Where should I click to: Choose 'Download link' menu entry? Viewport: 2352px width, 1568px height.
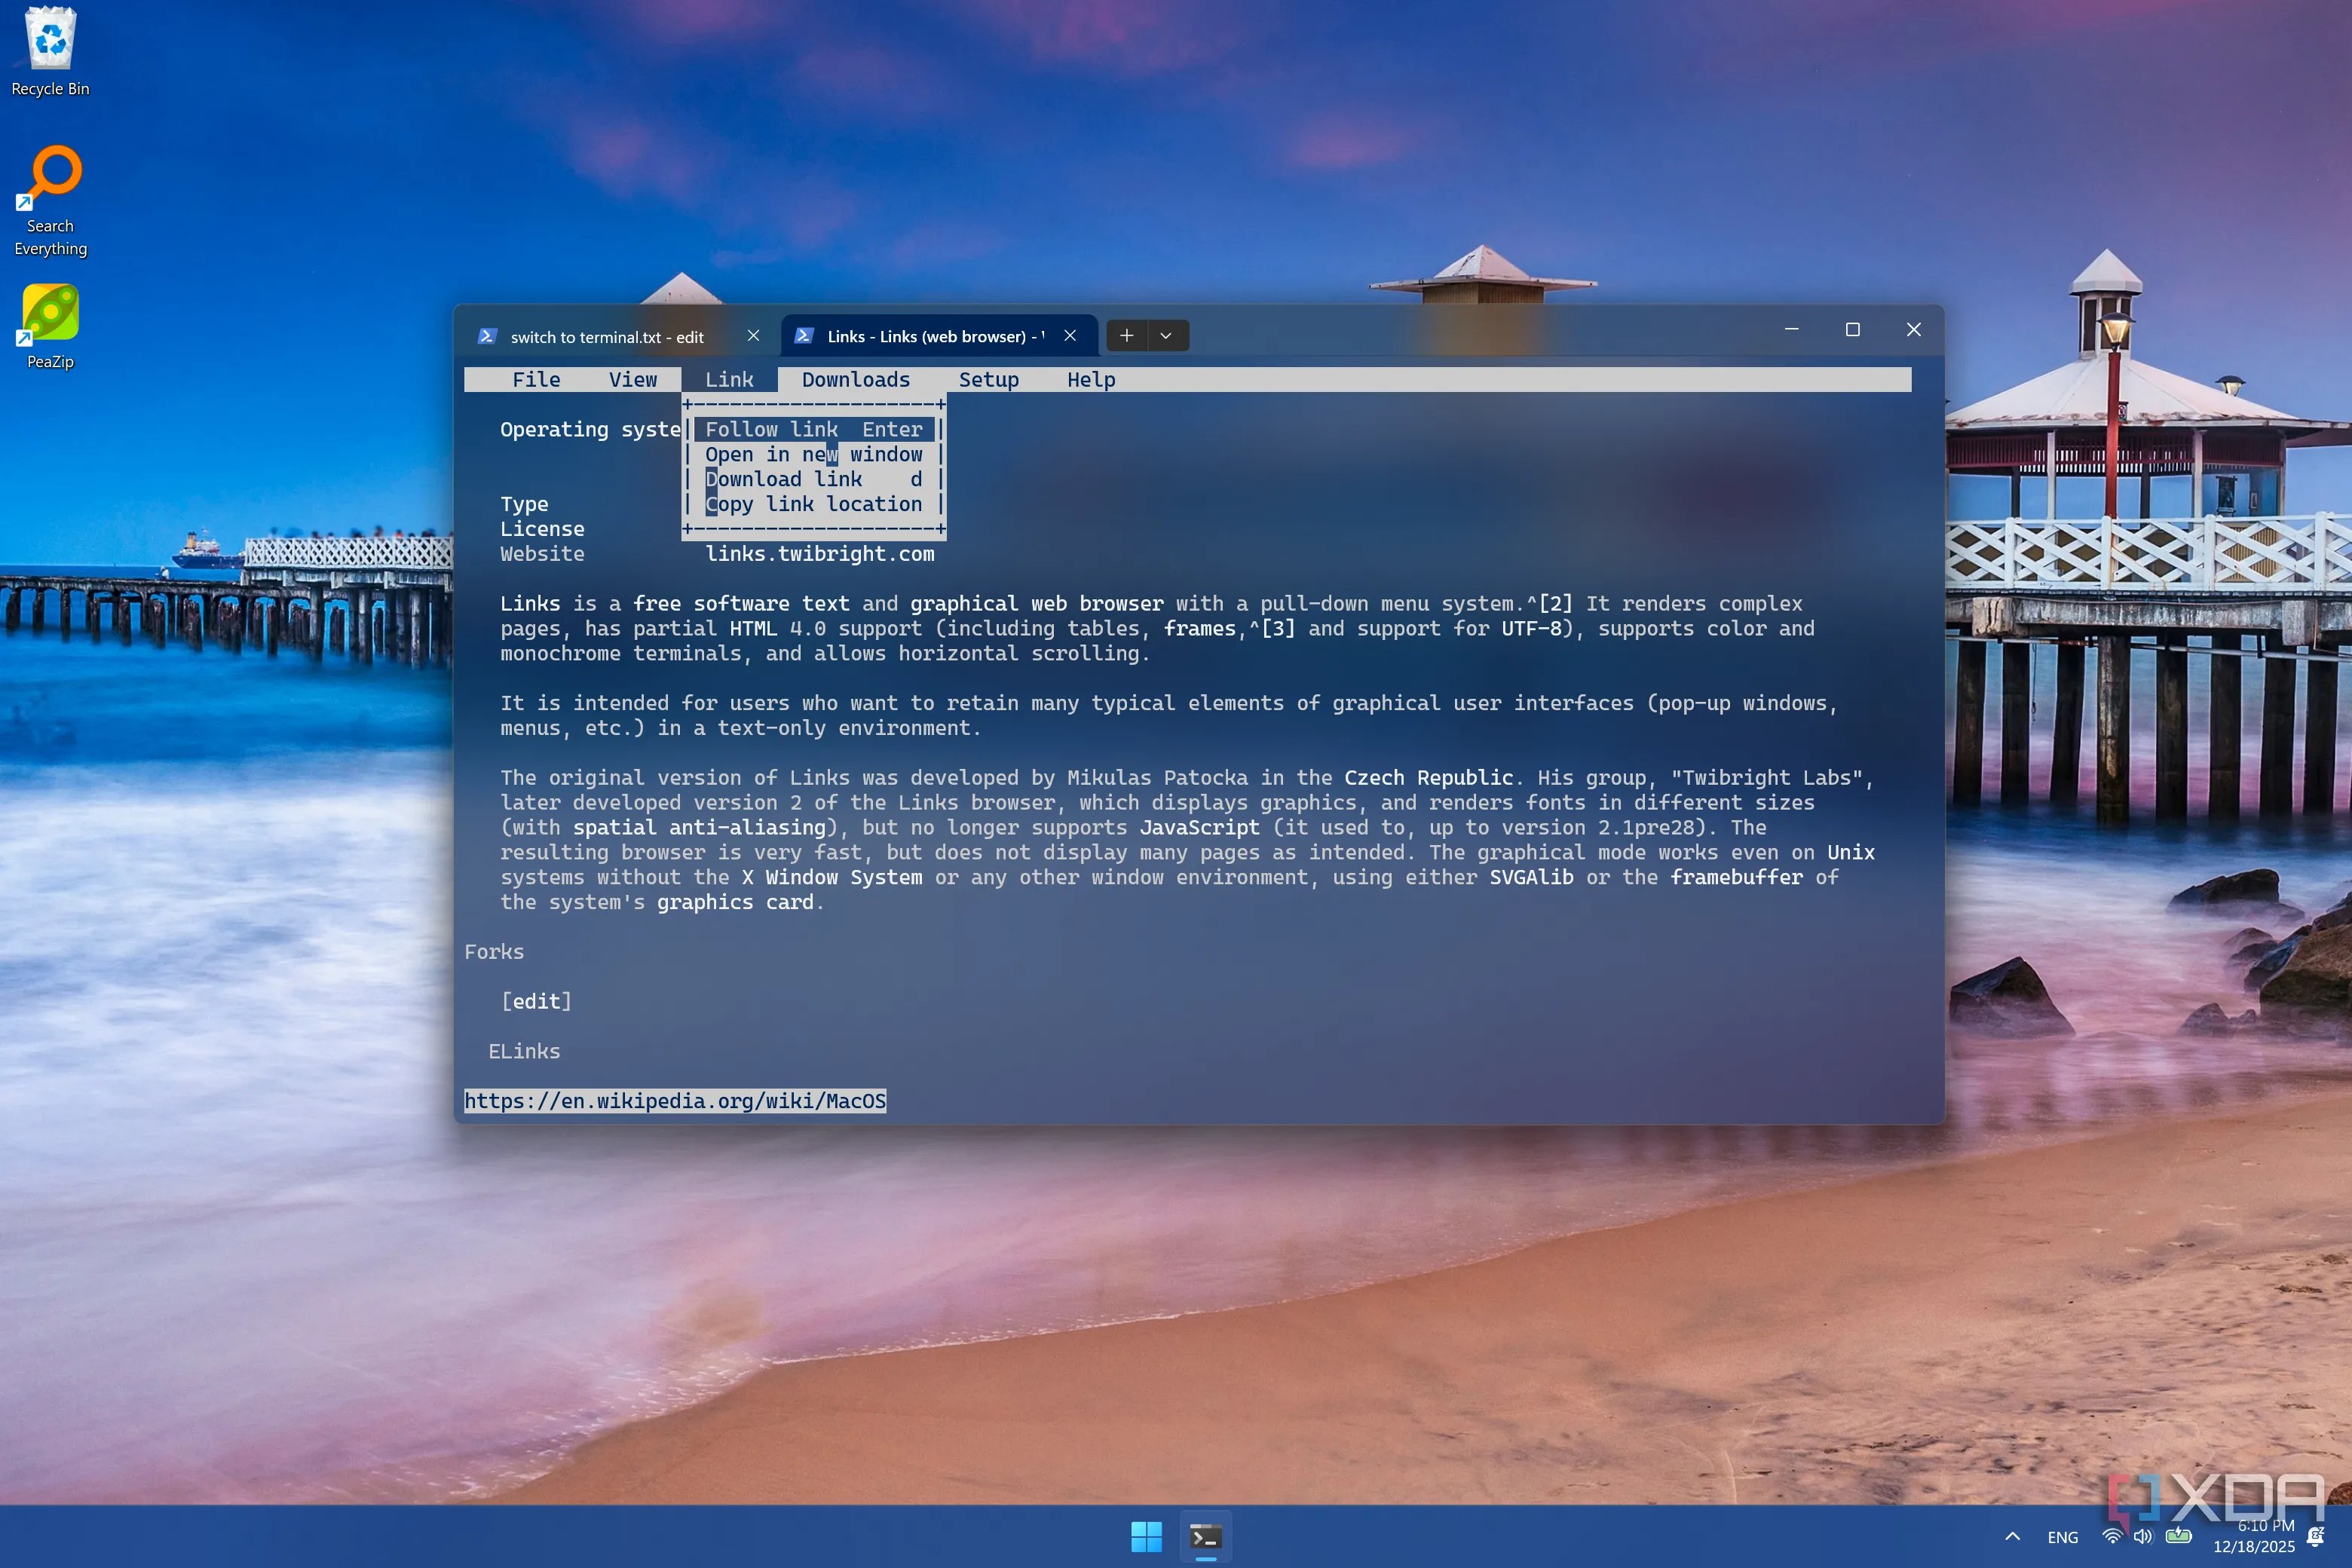coord(814,480)
